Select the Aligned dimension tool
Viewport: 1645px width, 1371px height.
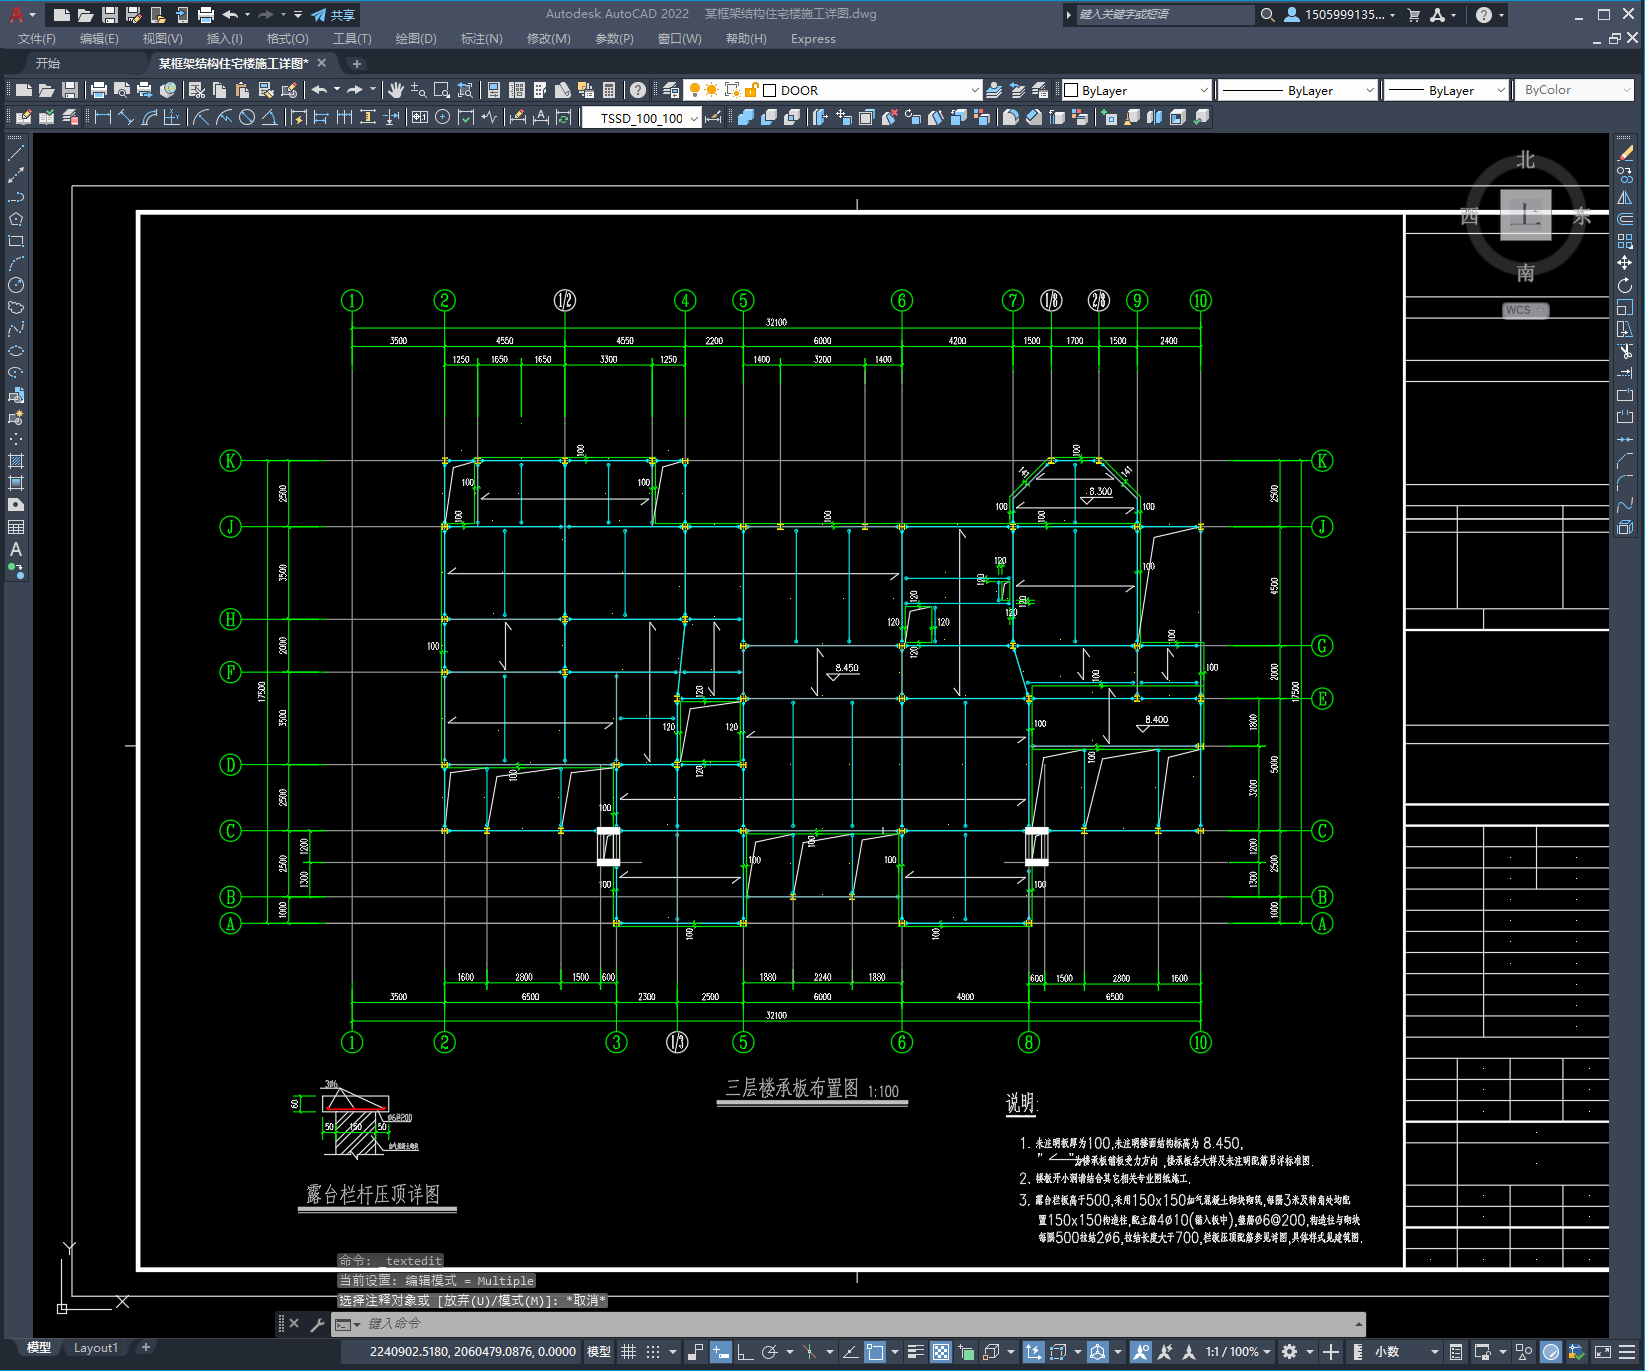click(126, 117)
